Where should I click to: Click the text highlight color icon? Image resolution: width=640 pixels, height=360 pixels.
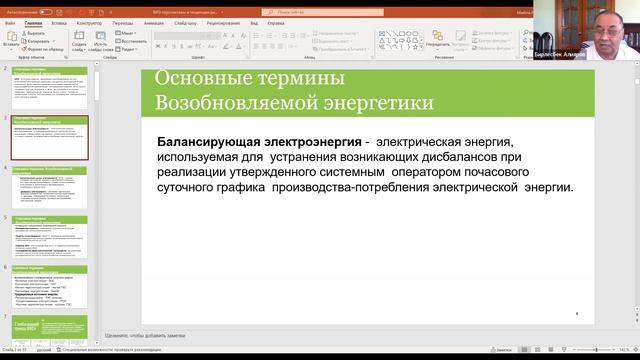click(x=226, y=47)
